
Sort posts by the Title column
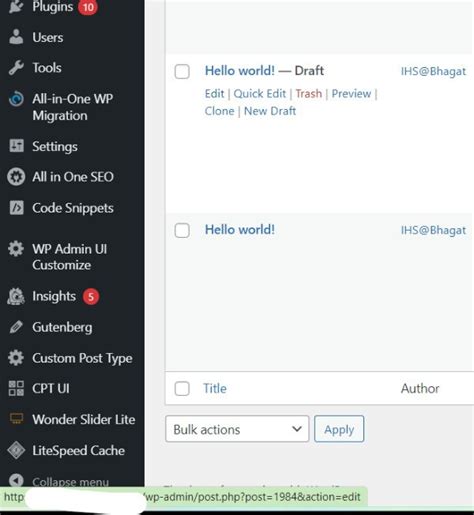215,388
